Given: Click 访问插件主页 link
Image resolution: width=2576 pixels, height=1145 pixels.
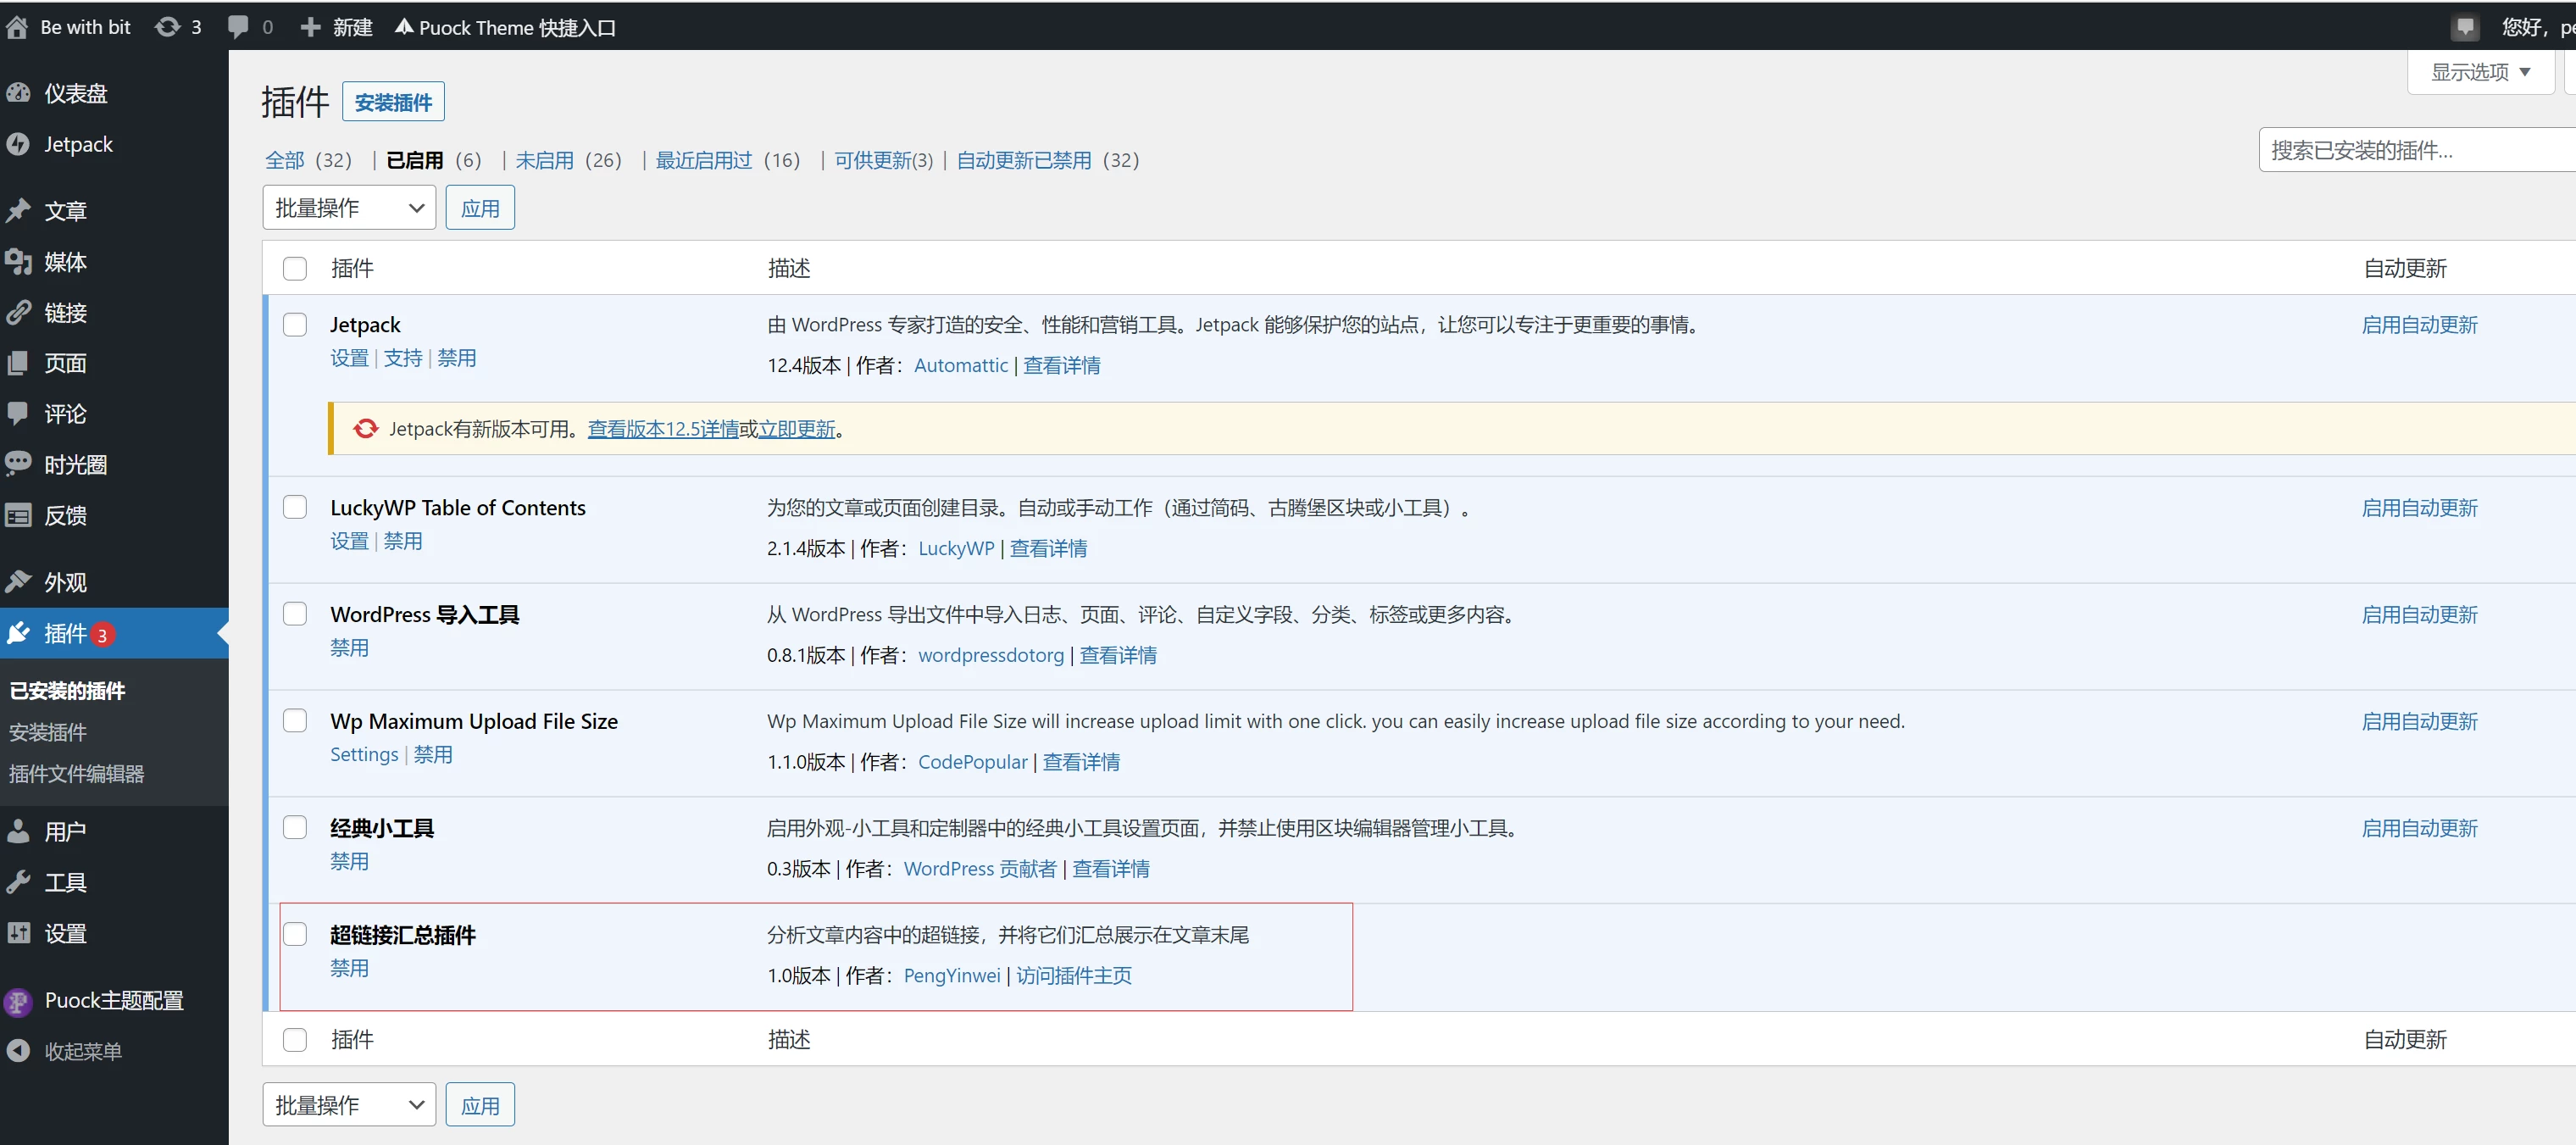Looking at the screenshot, I should click(1074, 975).
